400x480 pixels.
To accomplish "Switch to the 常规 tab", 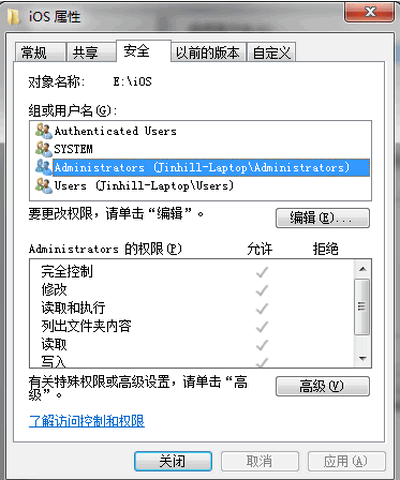I will click(x=40, y=52).
